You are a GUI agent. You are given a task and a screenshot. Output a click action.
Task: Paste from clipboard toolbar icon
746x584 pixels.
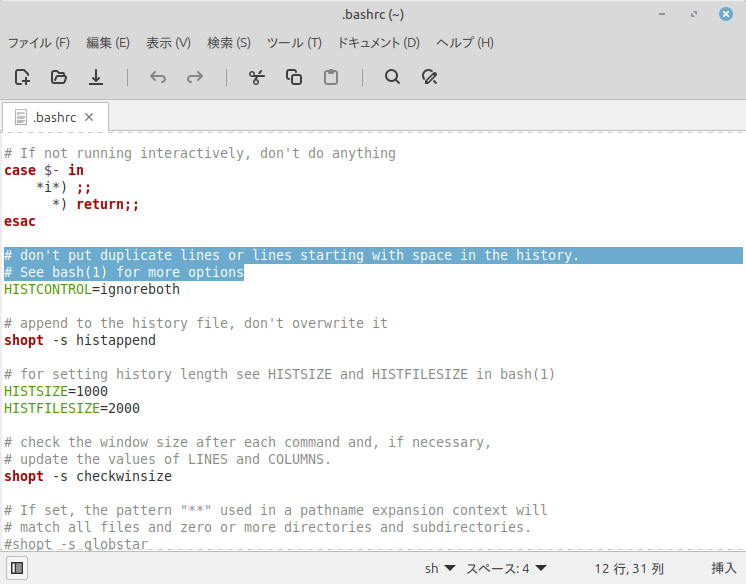[331, 77]
